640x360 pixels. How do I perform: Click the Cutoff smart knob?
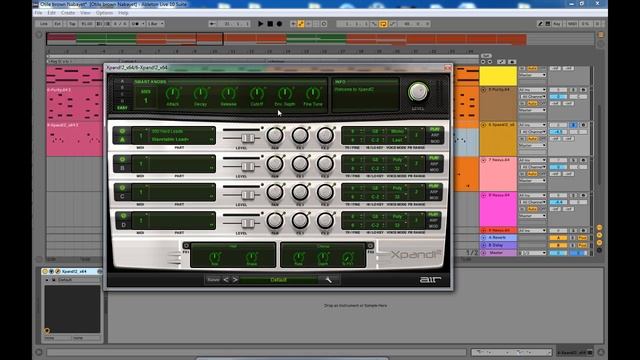257,94
